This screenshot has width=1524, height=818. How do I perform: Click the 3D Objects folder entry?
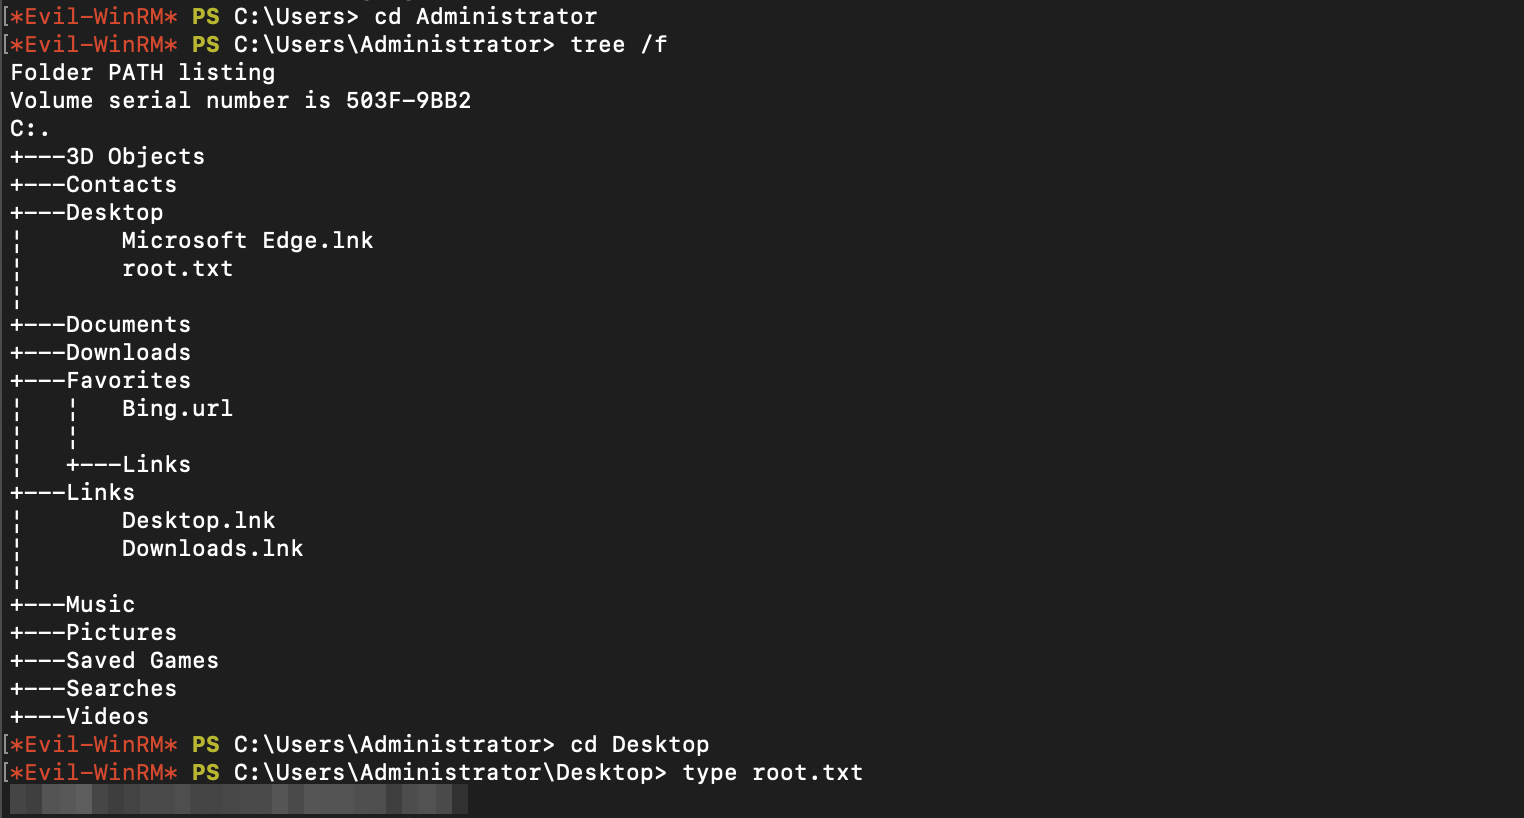pos(135,157)
